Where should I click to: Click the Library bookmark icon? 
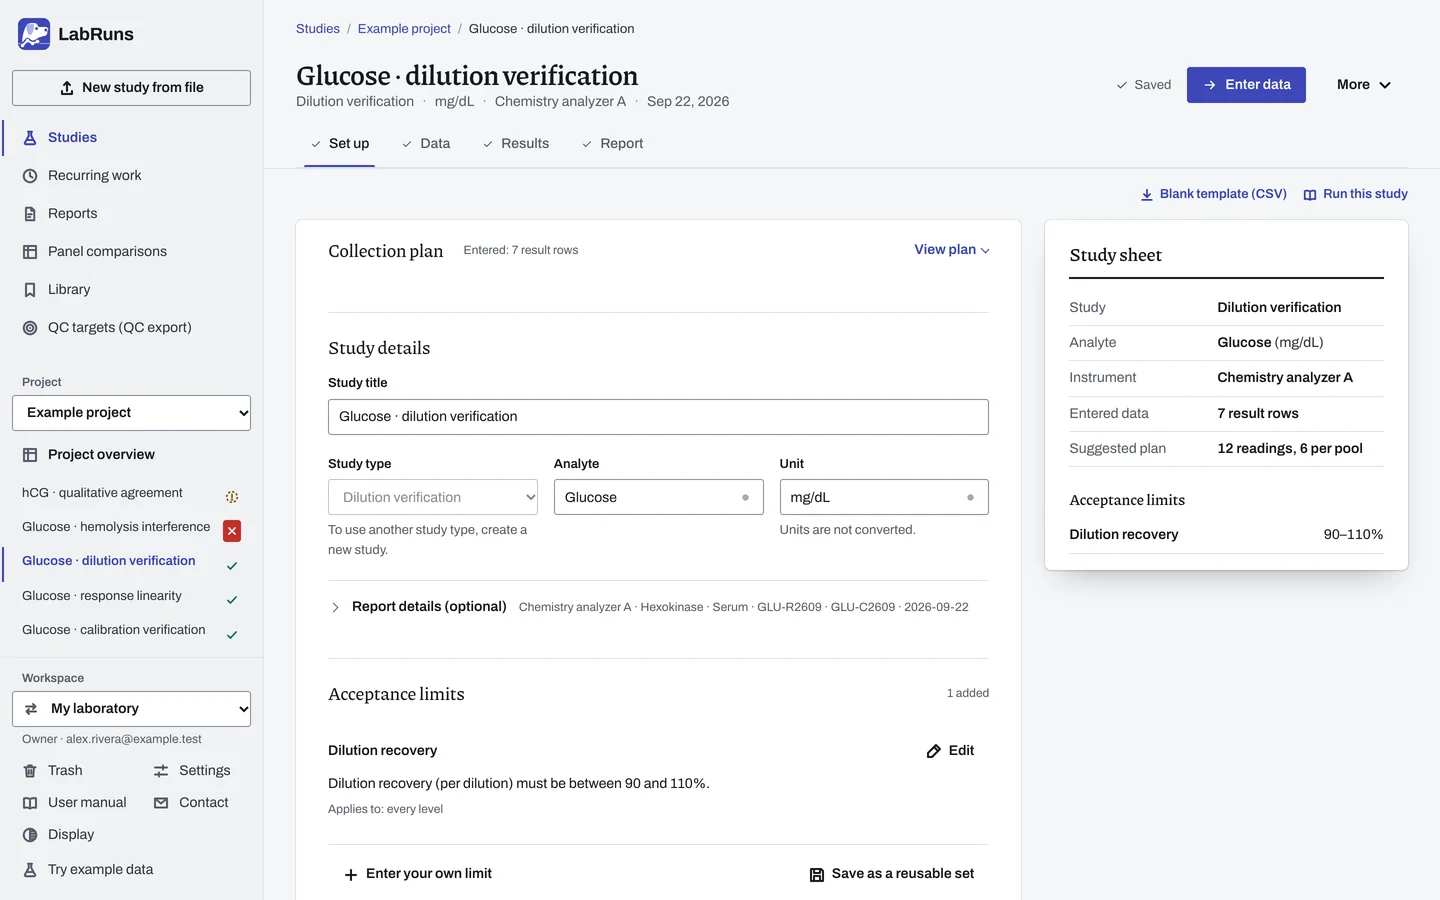30,290
